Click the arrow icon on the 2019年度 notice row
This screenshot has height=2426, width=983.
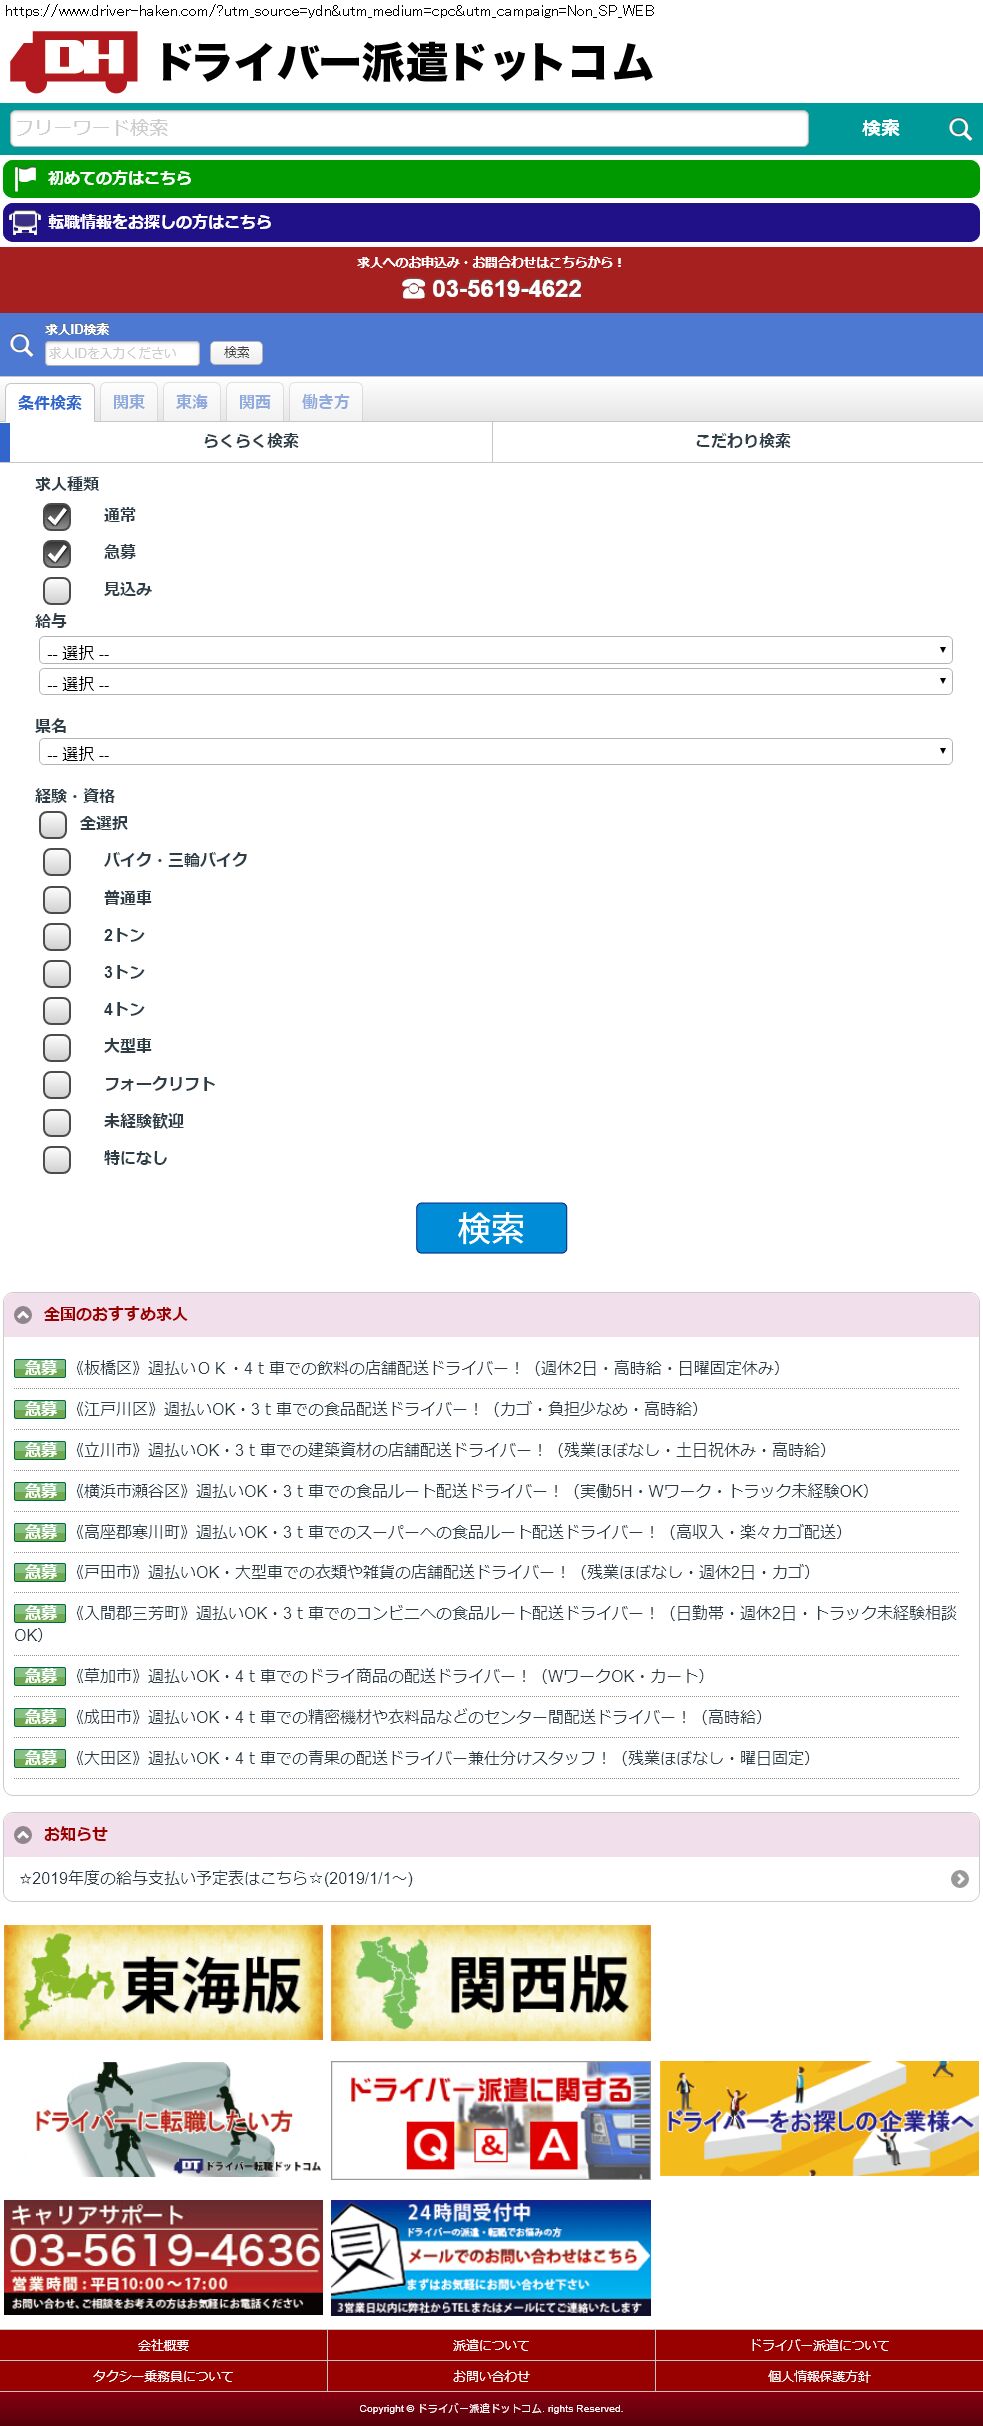959,1879
